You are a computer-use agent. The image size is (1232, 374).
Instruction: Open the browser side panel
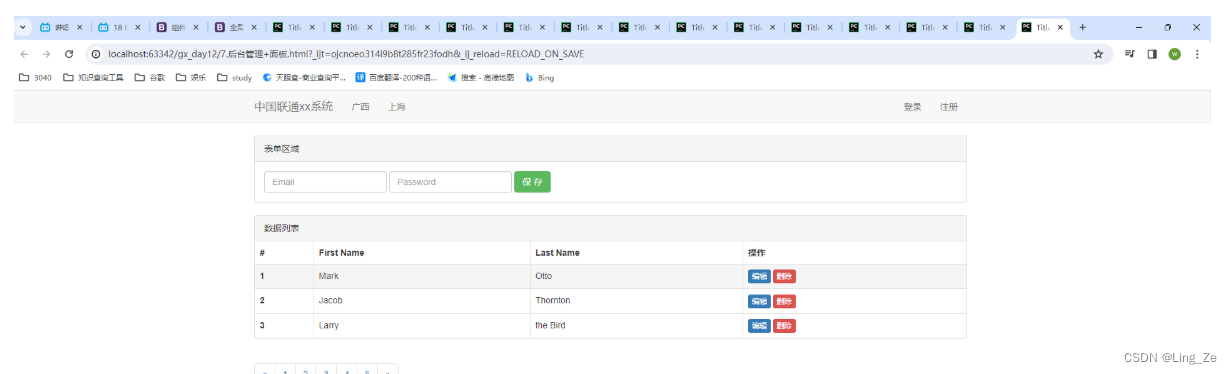[1152, 54]
